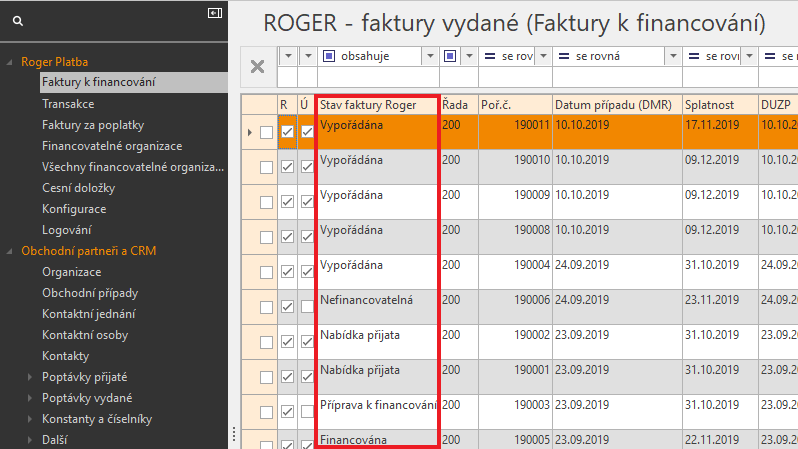Sort by Stav faktury Roger column header

(x=377, y=105)
